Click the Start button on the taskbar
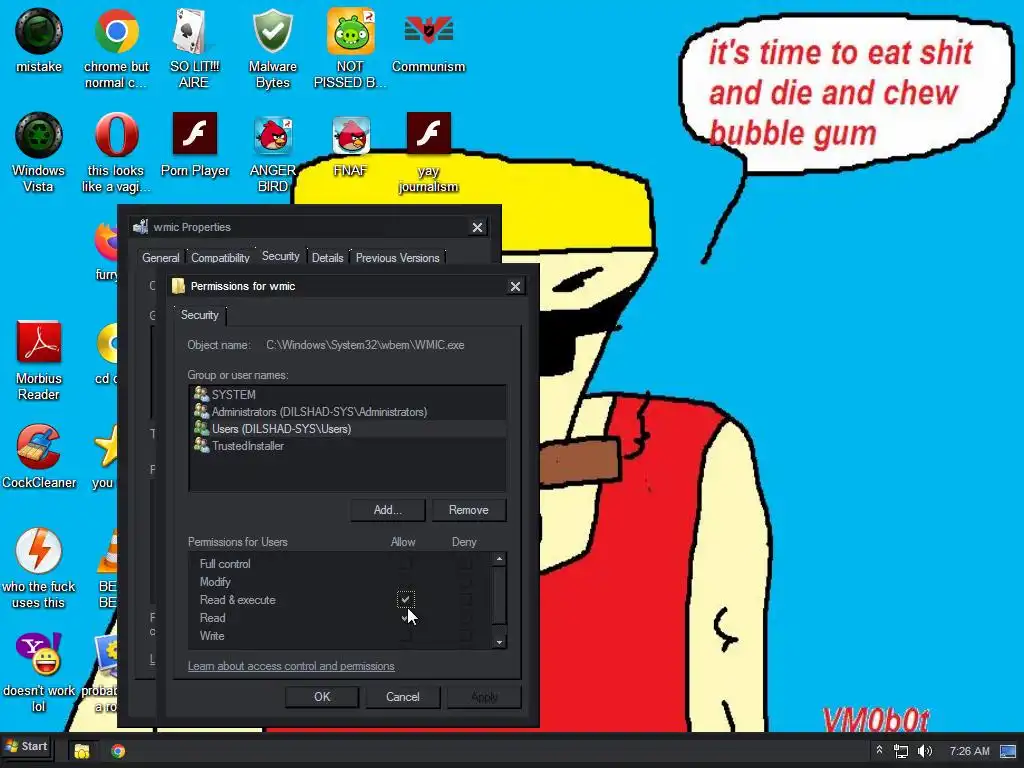 click(x=27, y=746)
